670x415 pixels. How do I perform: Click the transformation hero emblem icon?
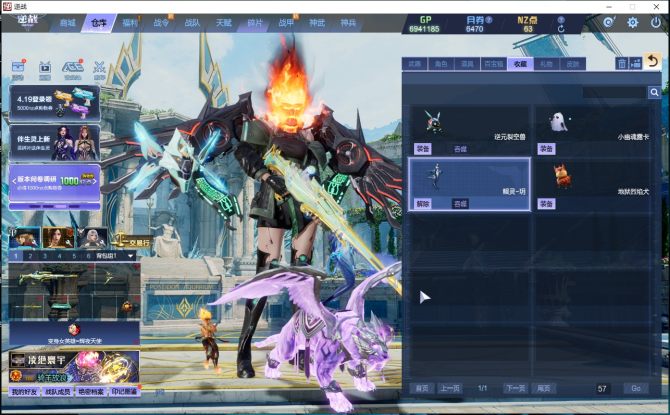tap(74, 330)
